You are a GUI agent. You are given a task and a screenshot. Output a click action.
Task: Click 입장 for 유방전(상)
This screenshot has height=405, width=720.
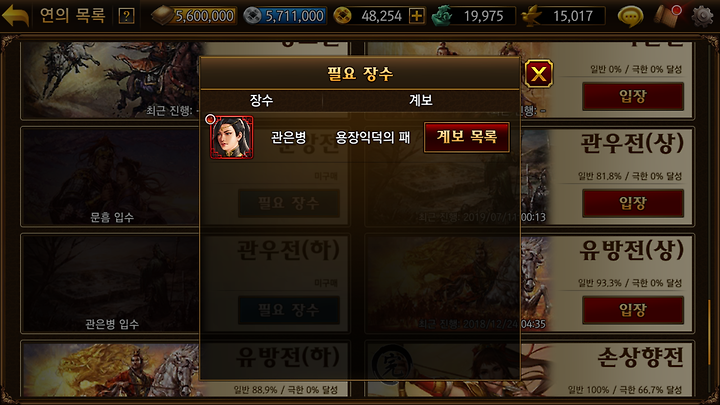point(633,310)
